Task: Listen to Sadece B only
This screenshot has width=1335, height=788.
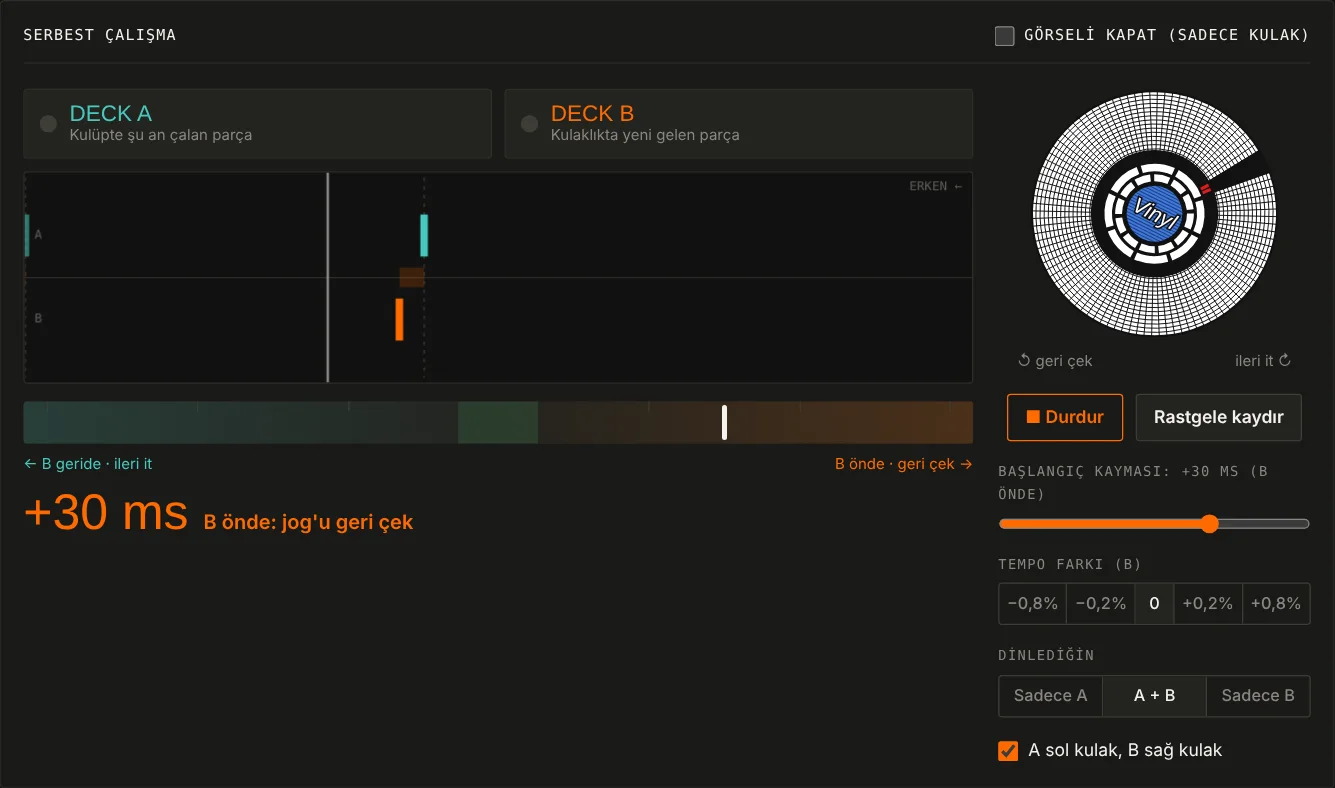Action: click(1258, 696)
